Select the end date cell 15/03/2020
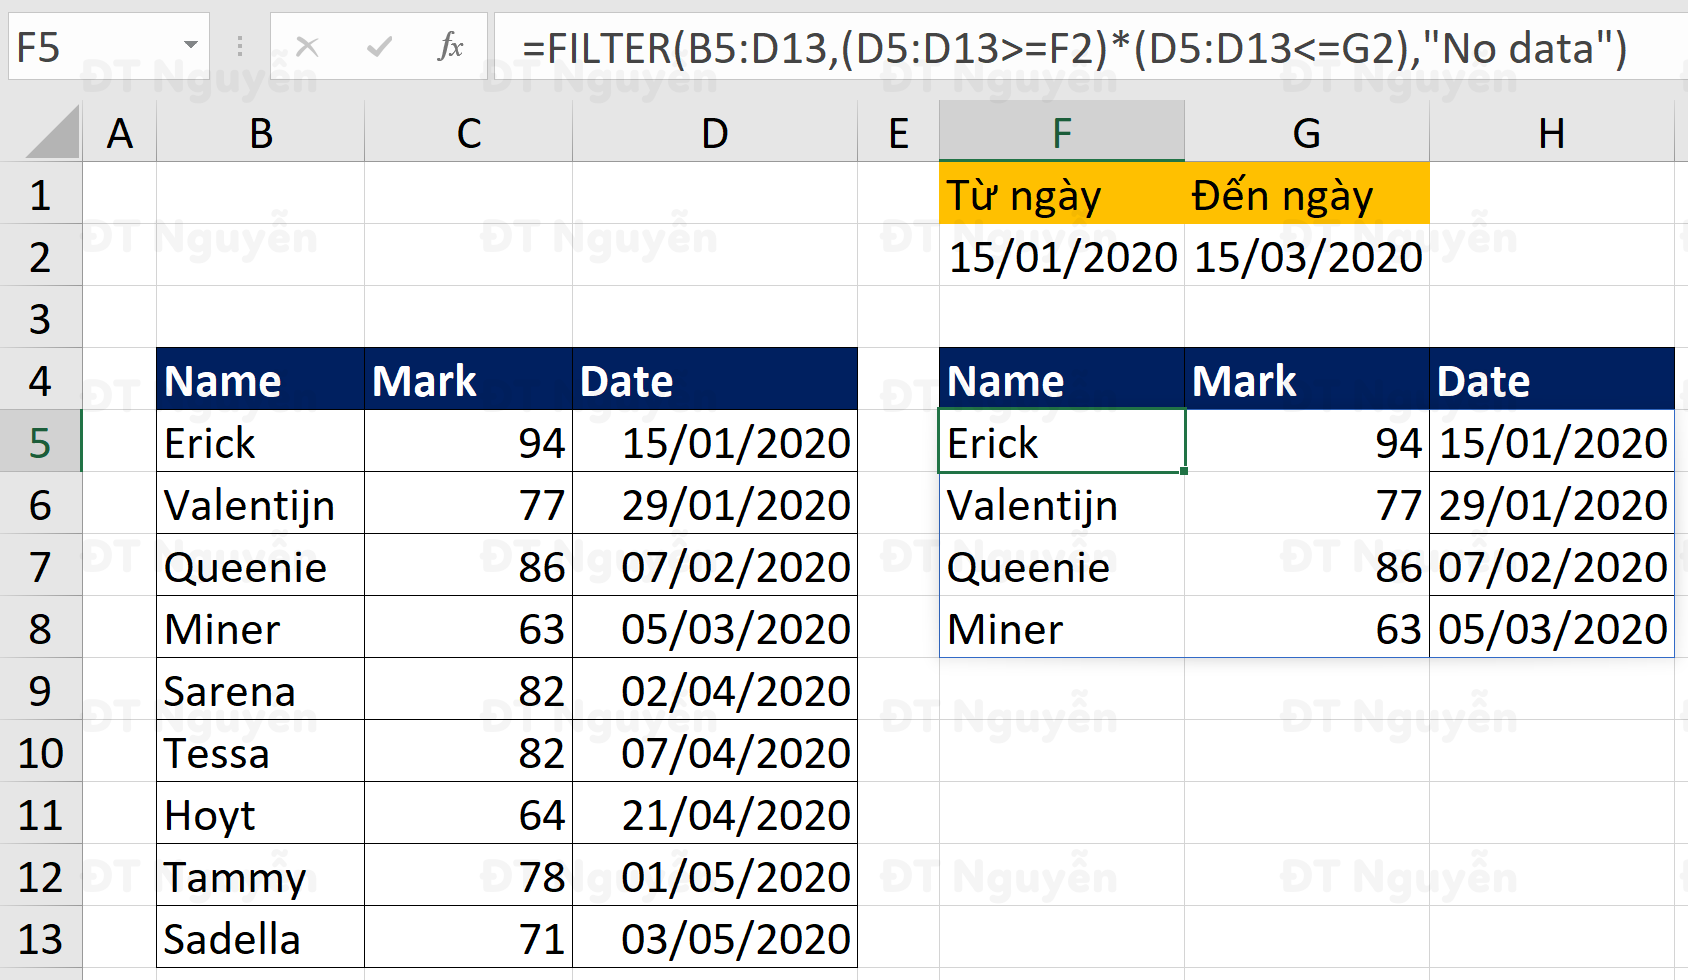The width and height of the screenshot is (1688, 980). click(x=1306, y=257)
